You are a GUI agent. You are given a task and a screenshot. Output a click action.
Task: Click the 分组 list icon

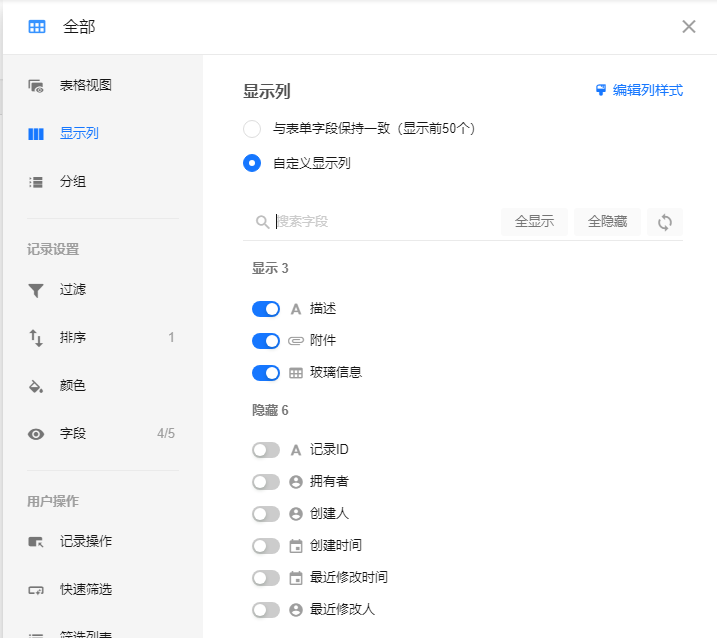pyautogui.click(x=36, y=182)
